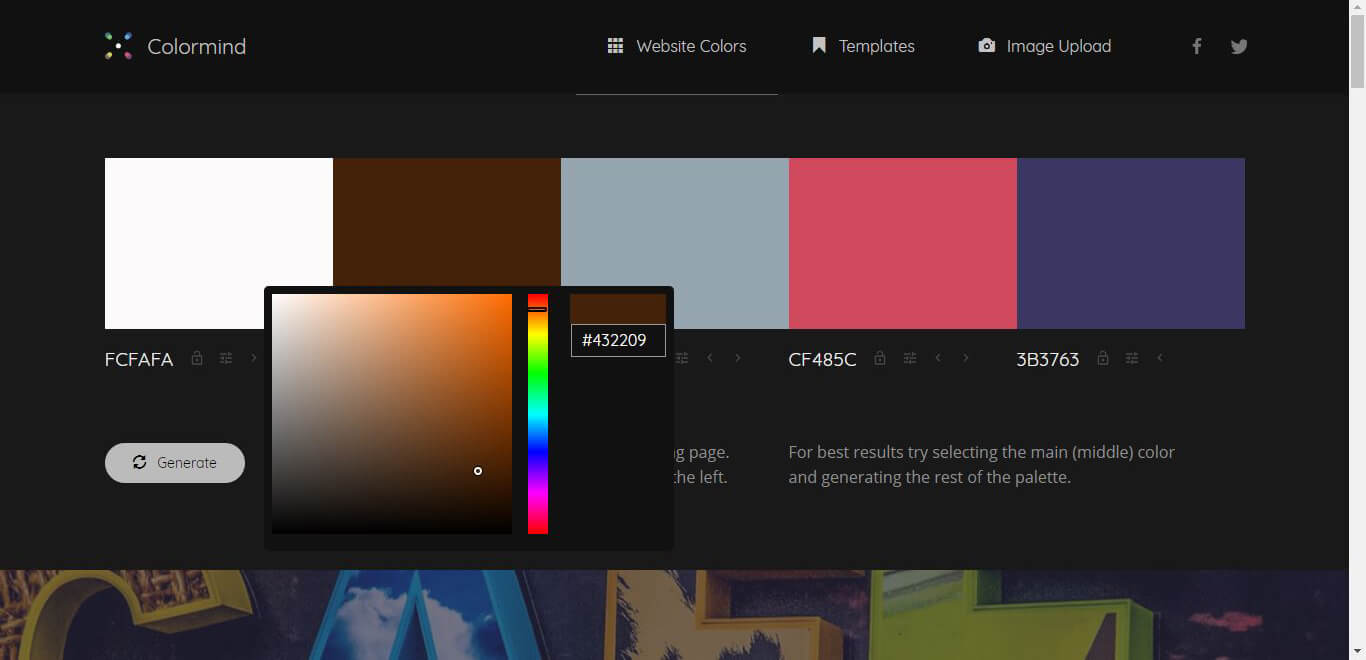
Task: Move CF485C color left with arrow
Action: tap(938, 357)
